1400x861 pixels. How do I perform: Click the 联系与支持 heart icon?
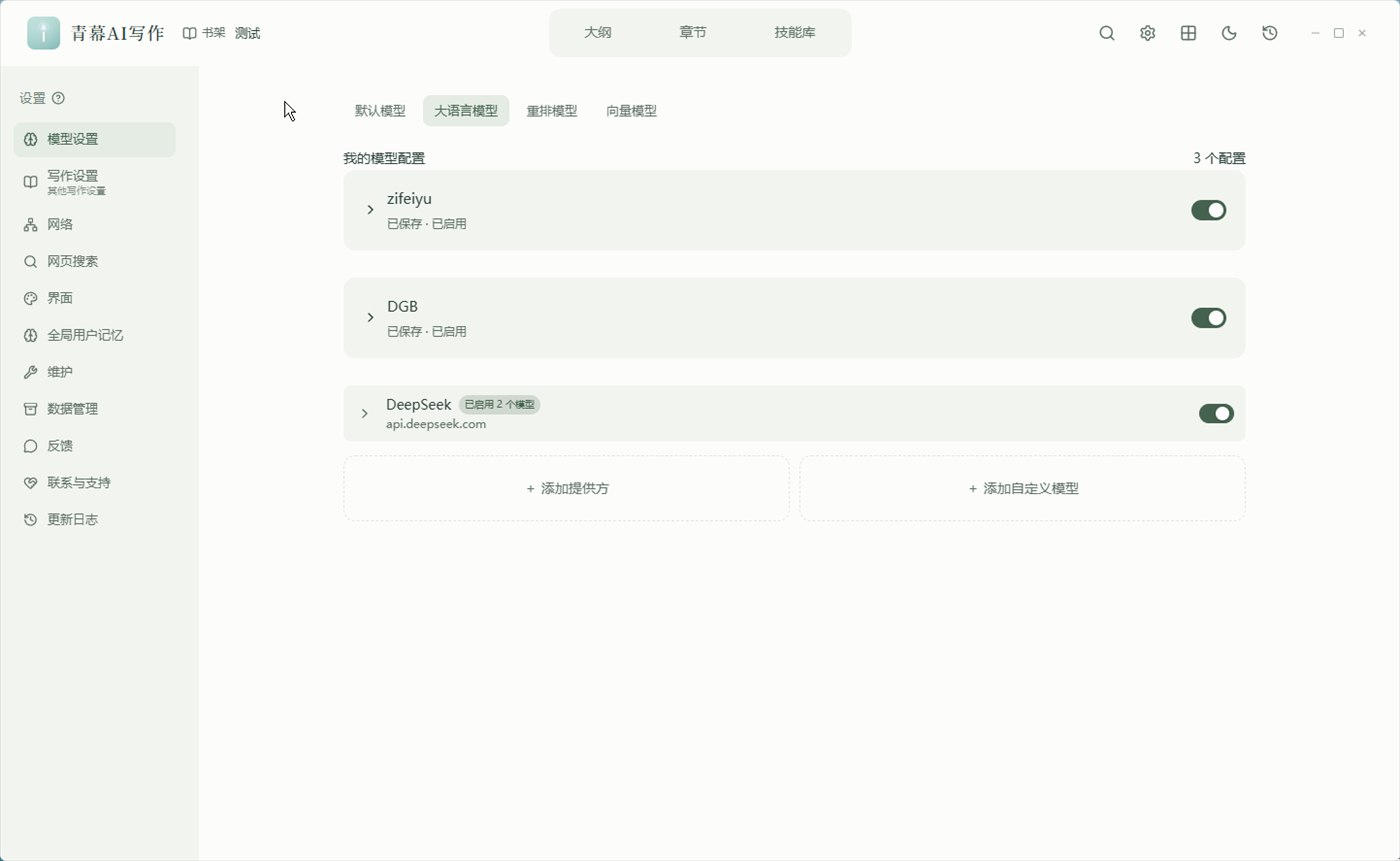30,483
